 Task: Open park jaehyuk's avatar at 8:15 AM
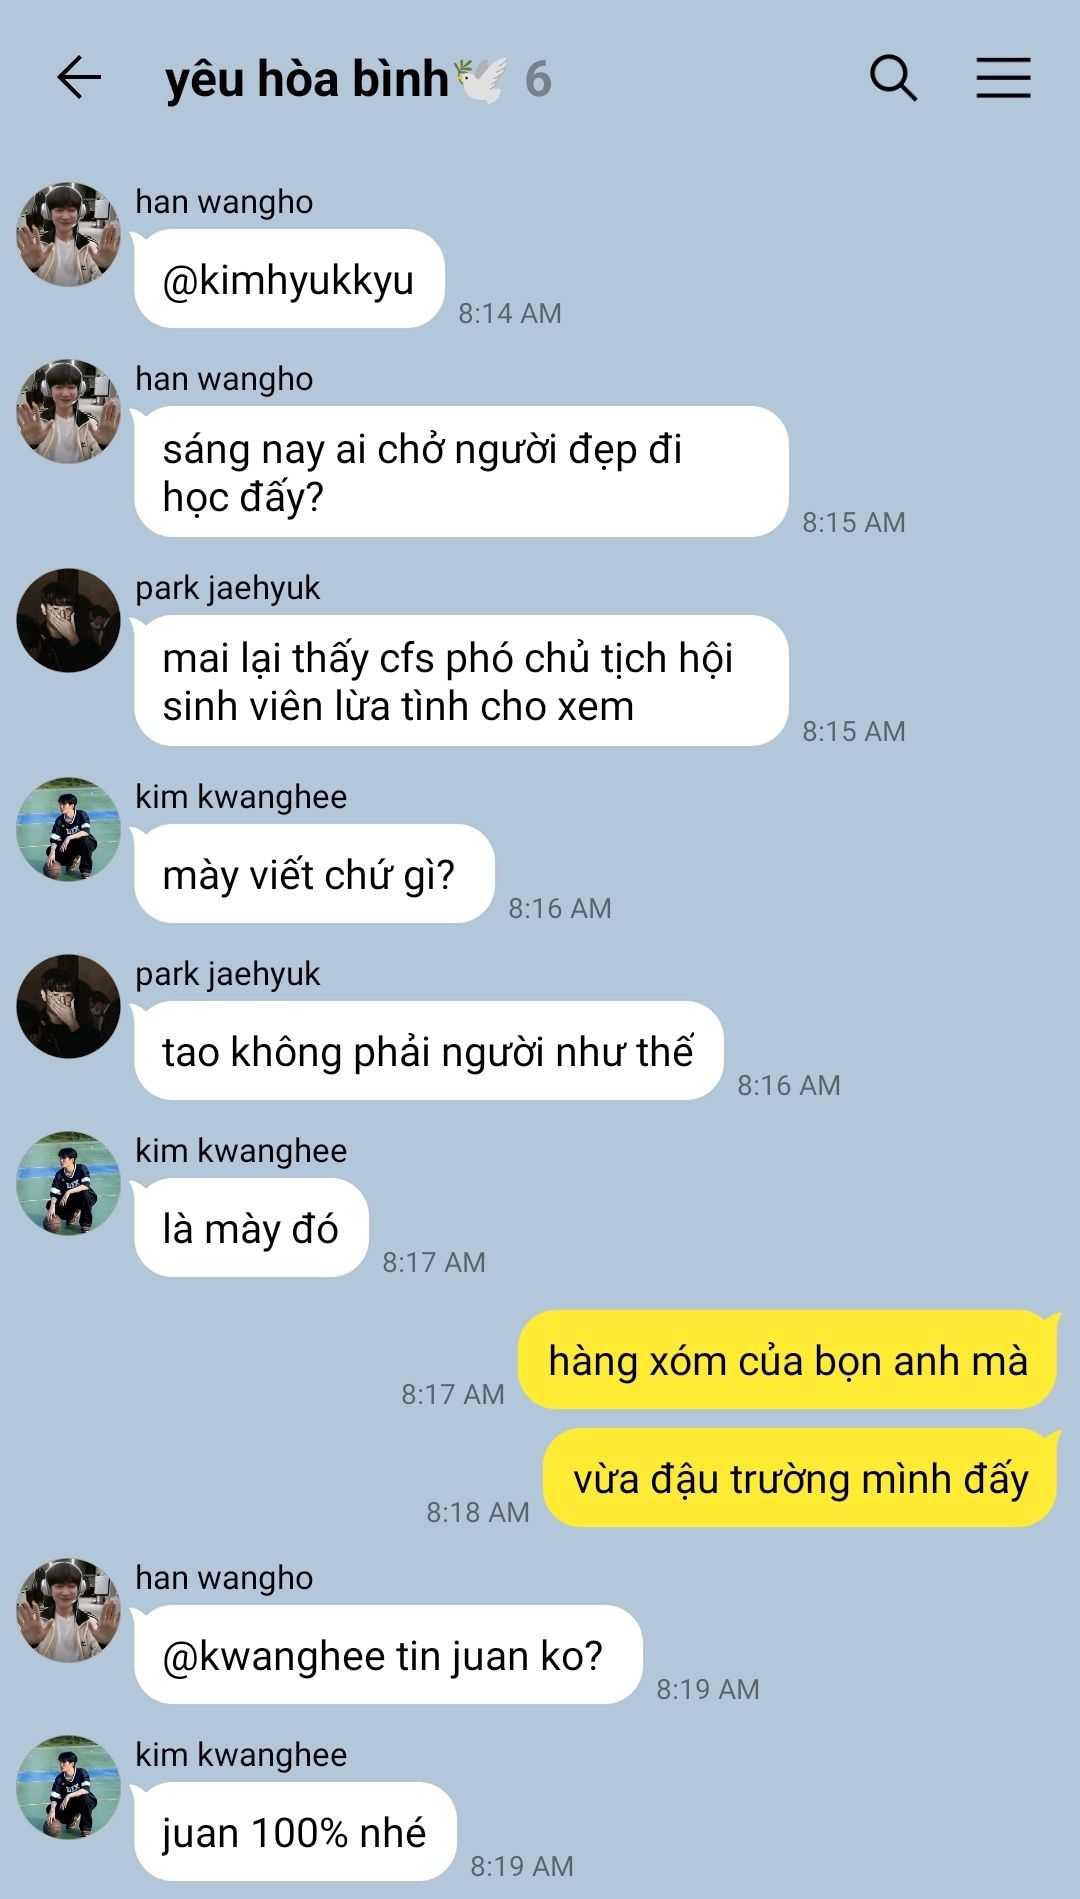68,620
